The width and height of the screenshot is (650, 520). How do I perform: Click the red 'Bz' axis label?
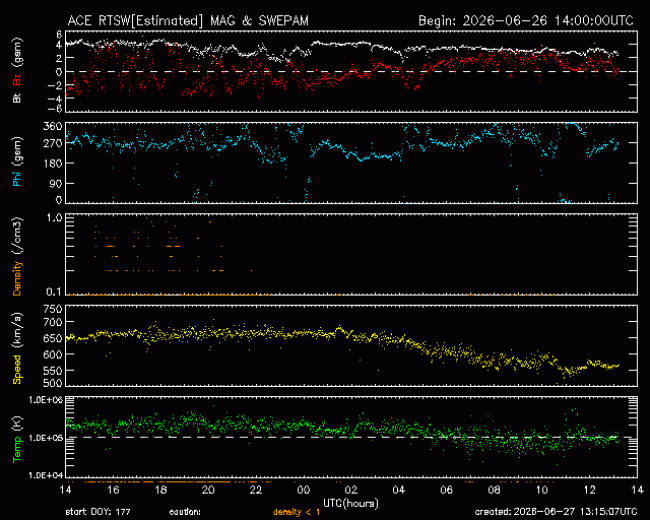point(17,79)
